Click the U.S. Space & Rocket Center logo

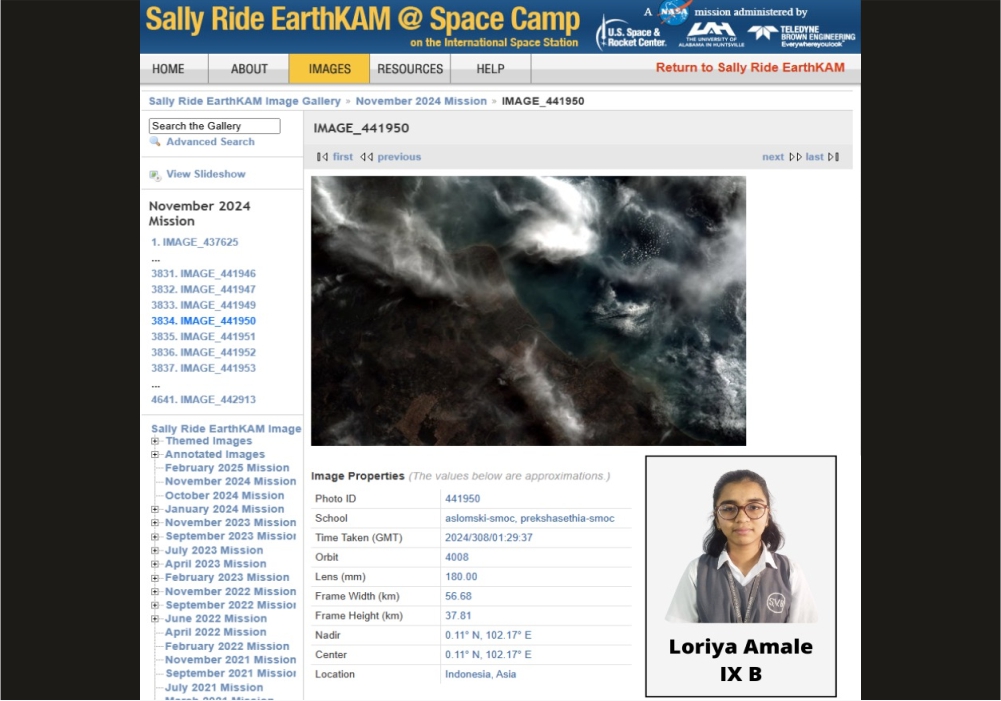(631, 36)
